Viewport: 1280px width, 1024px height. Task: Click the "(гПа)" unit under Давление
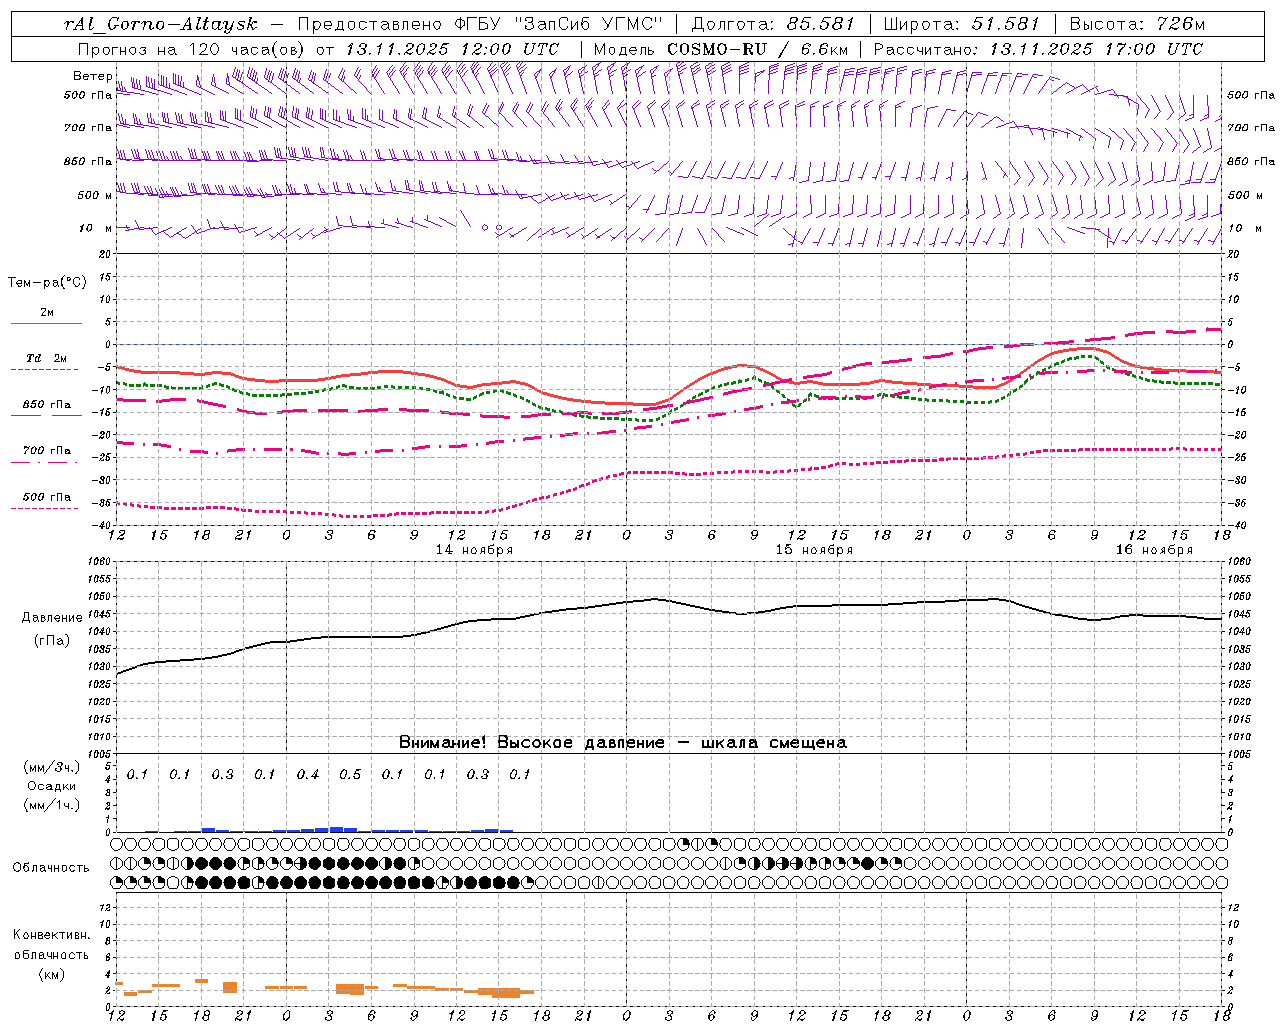tap(52, 641)
